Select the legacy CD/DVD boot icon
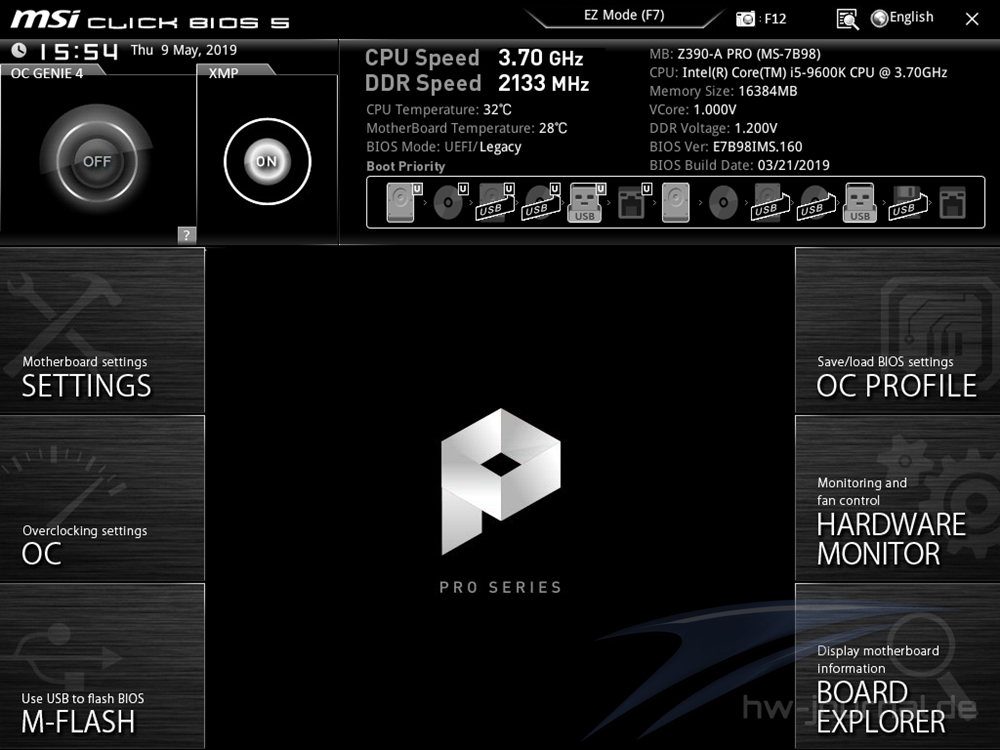 (x=723, y=203)
